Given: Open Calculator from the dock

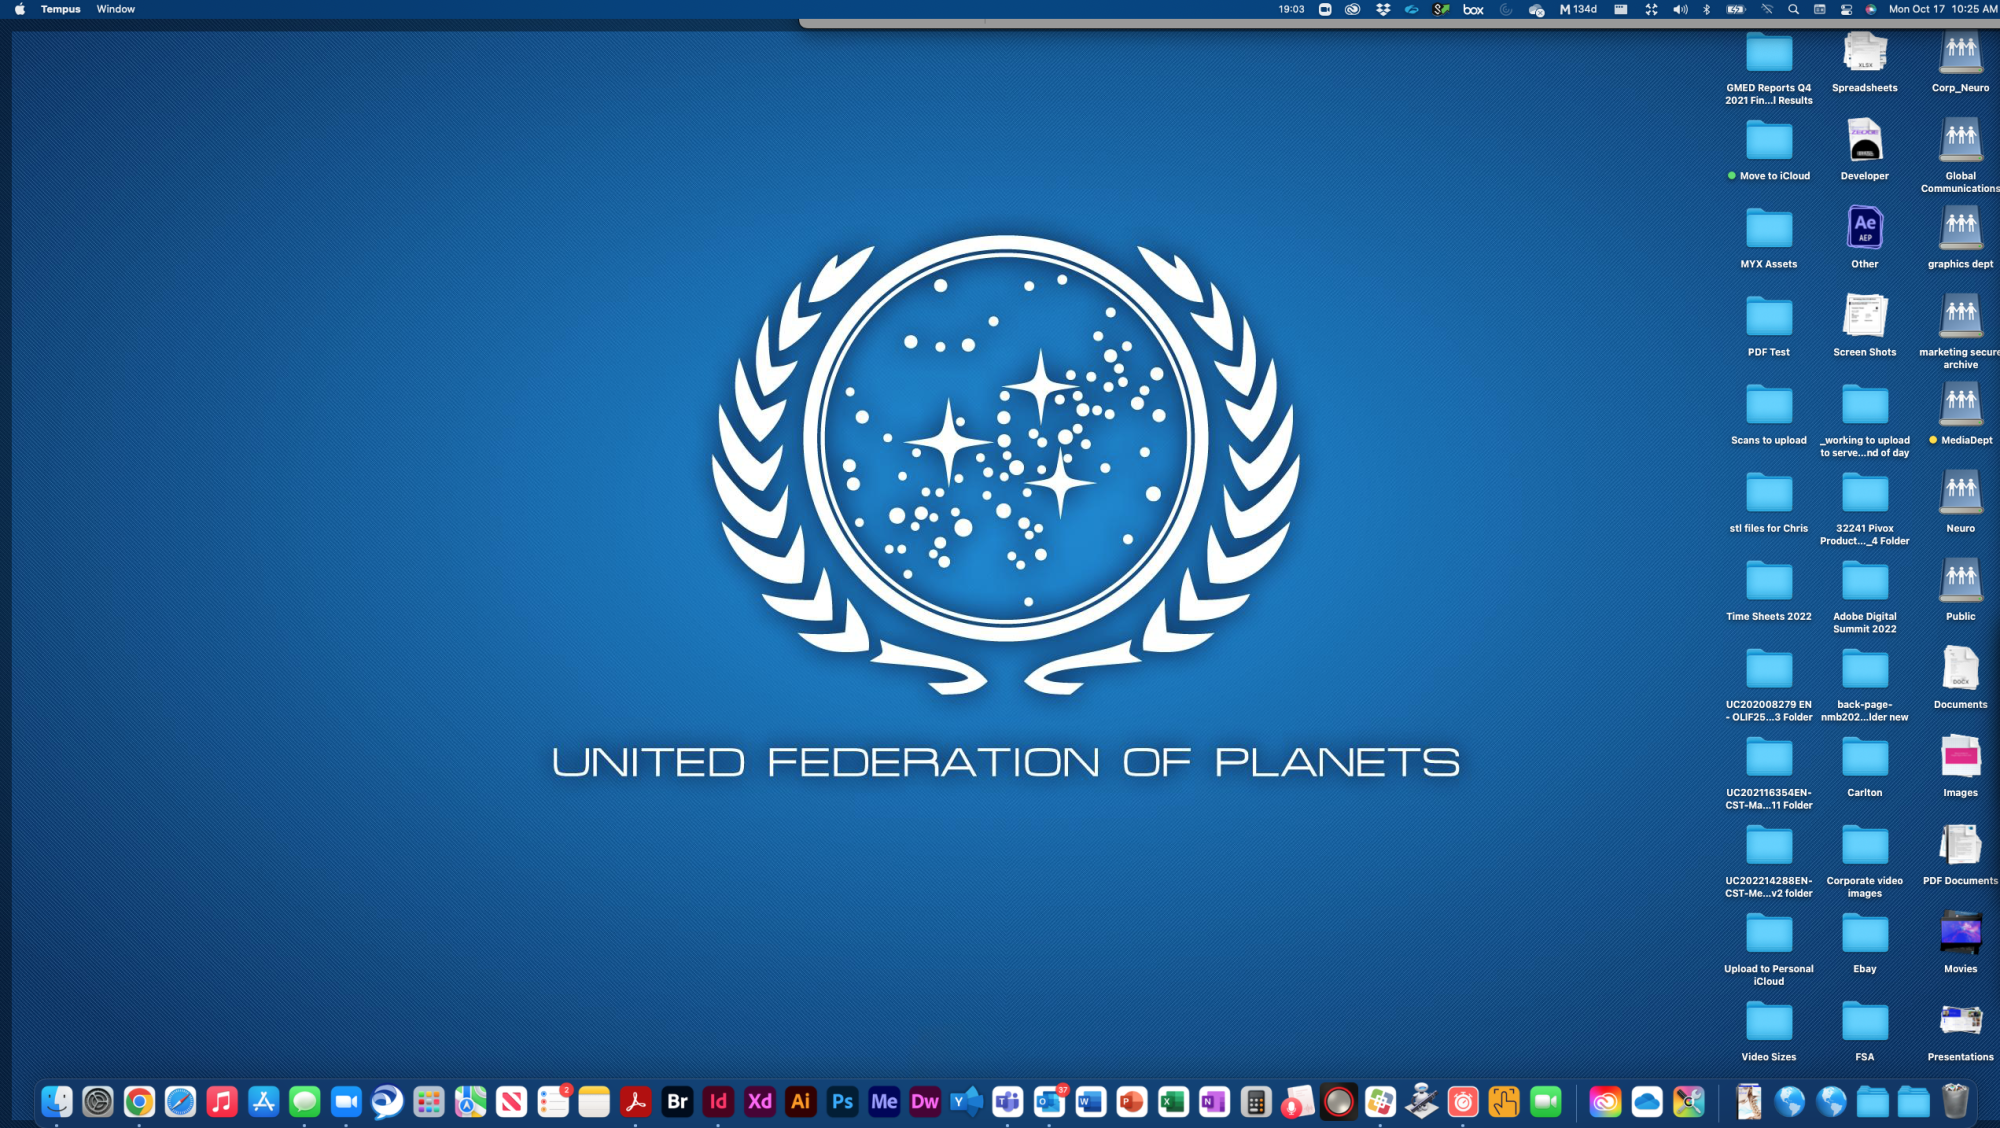Looking at the screenshot, I should coord(1256,1102).
